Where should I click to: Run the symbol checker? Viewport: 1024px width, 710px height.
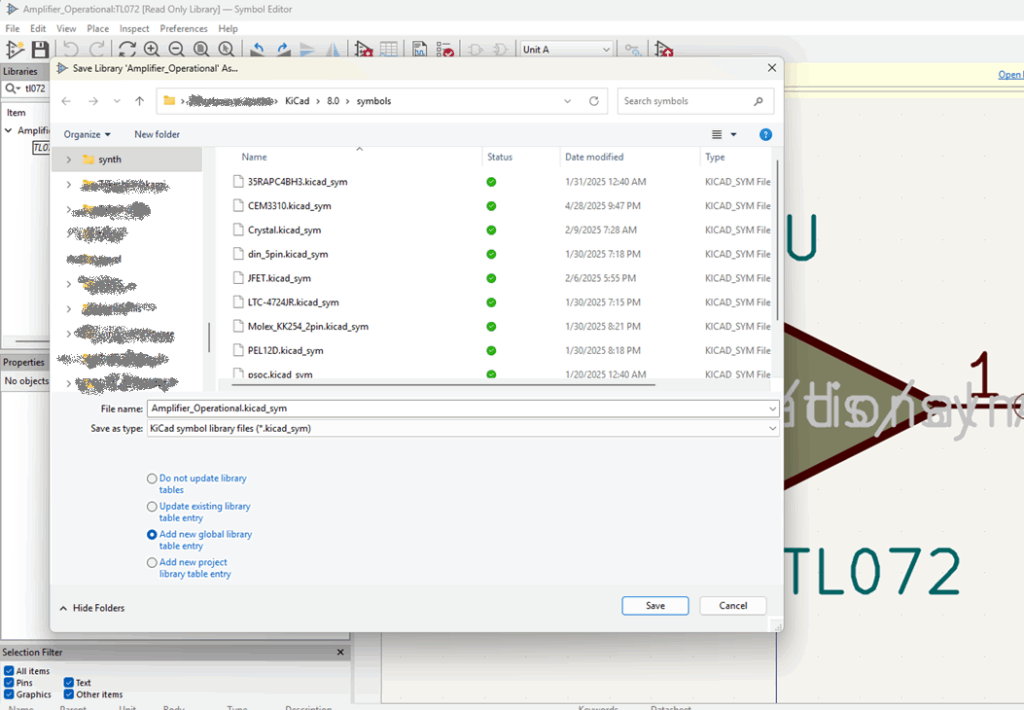coord(445,49)
